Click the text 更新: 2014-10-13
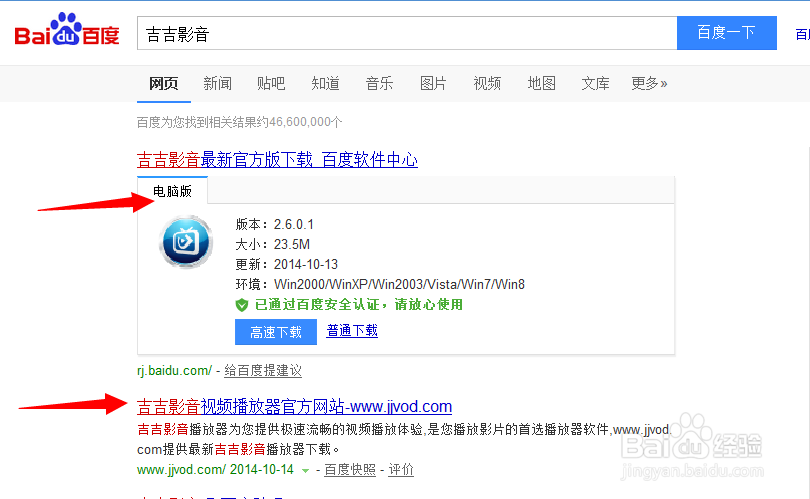The image size is (810, 499). click(x=286, y=264)
